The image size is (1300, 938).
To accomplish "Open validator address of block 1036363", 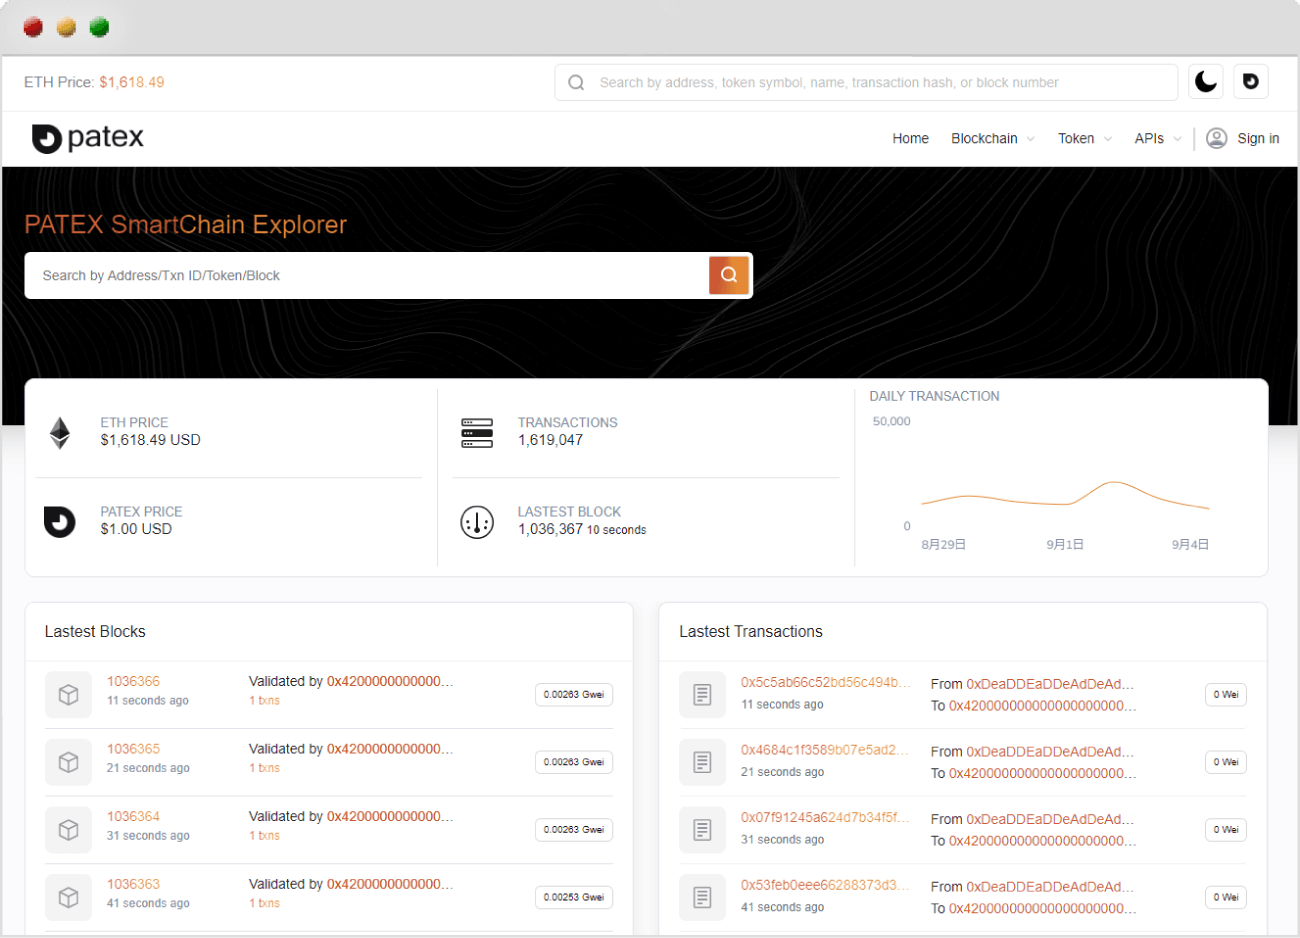I will pyautogui.click(x=390, y=884).
